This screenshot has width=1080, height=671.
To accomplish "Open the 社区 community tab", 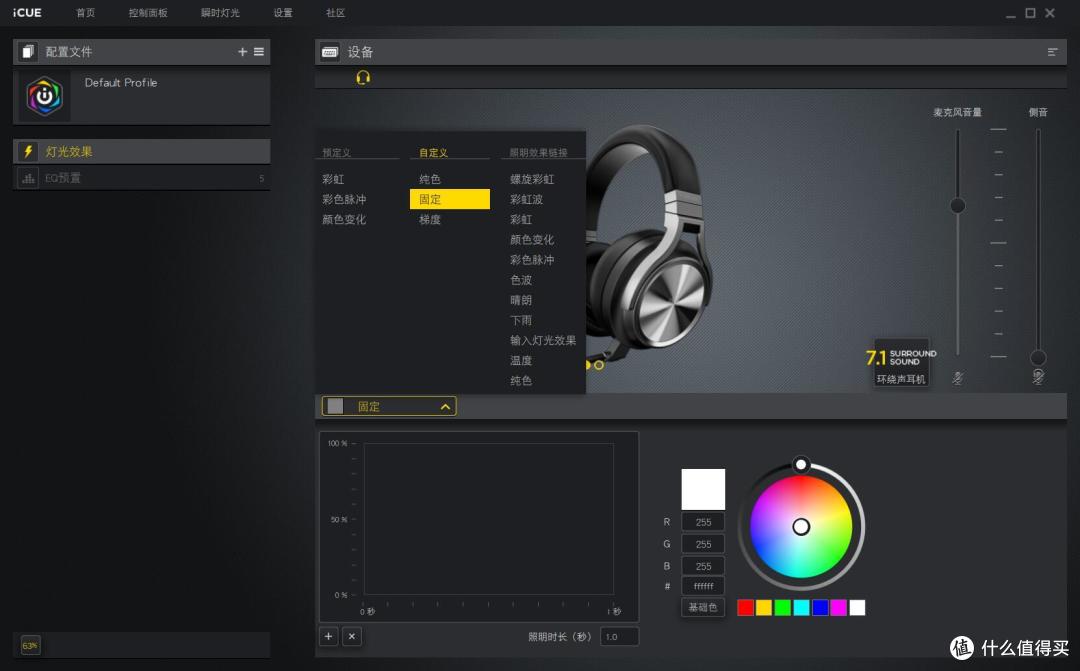I will tap(335, 13).
